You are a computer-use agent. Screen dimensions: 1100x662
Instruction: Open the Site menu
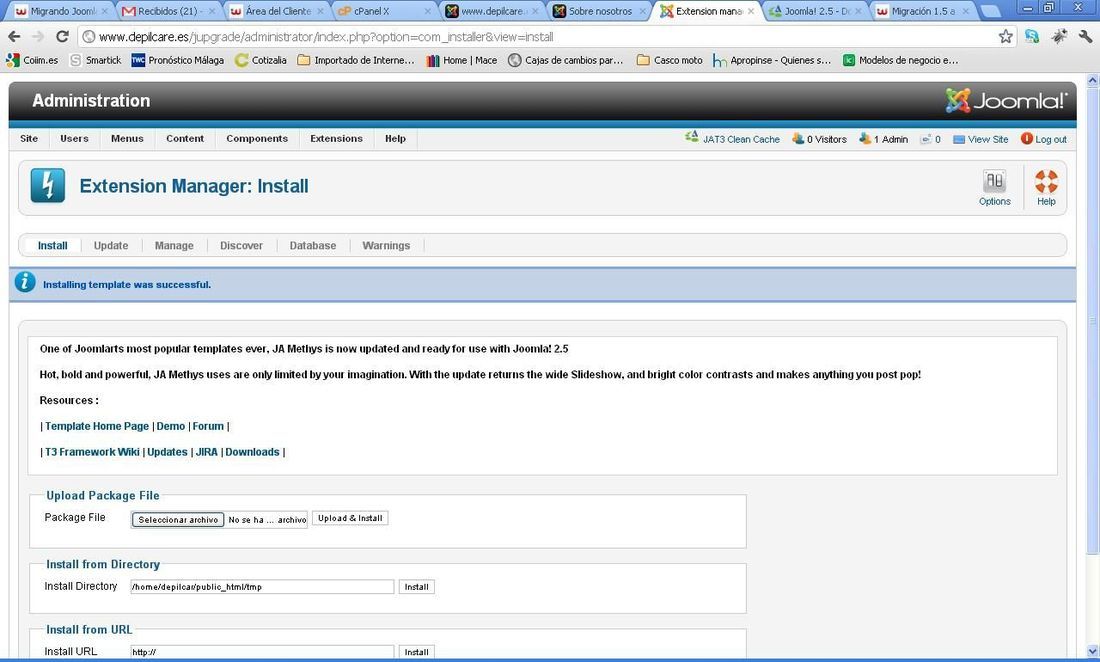(x=29, y=138)
